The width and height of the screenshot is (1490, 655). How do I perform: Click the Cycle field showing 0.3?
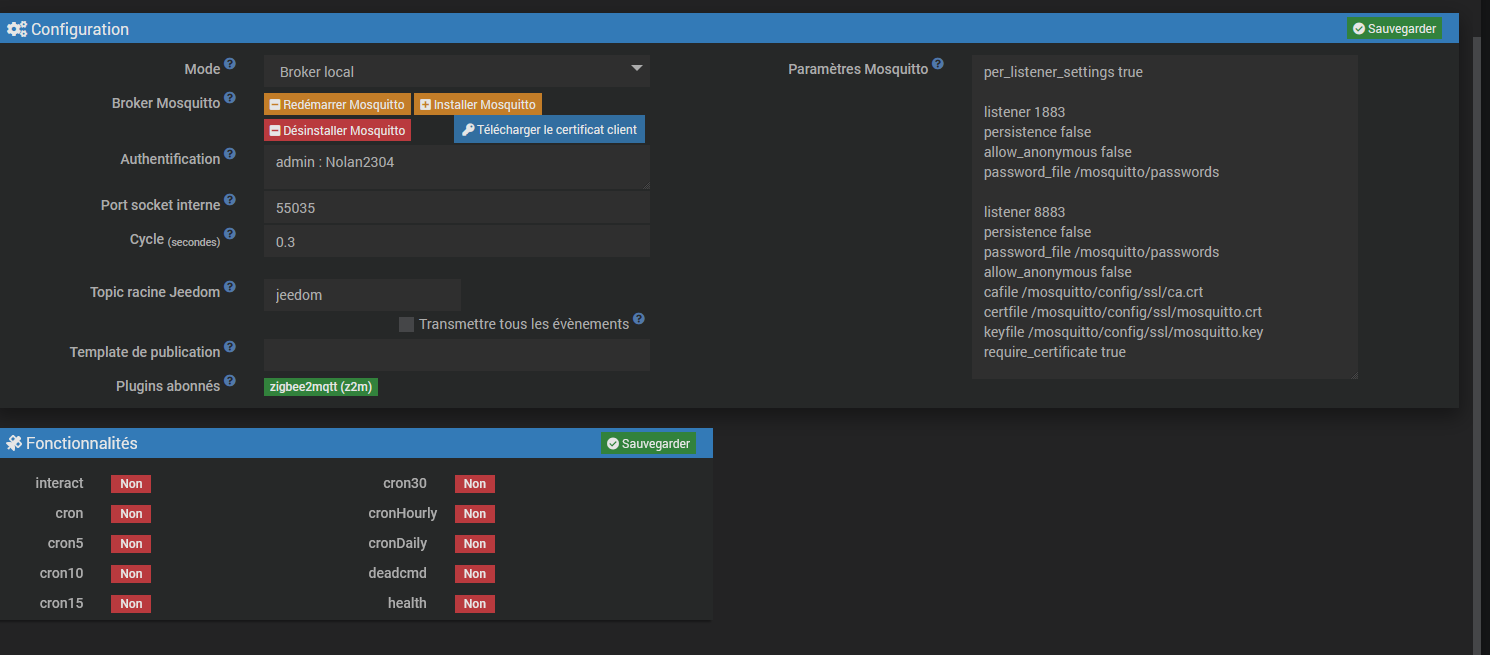coord(457,241)
